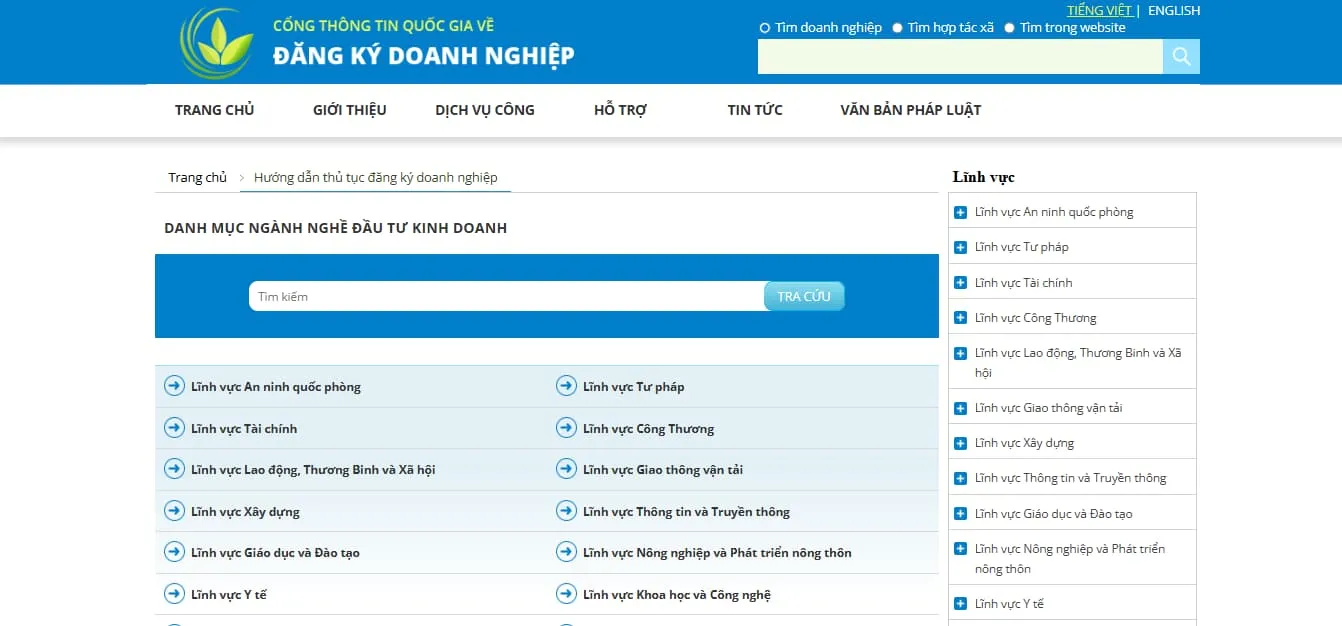This screenshot has height=626, width=1342.
Task: Switch language to ENGLISH
Action: [x=1173, y=10]
